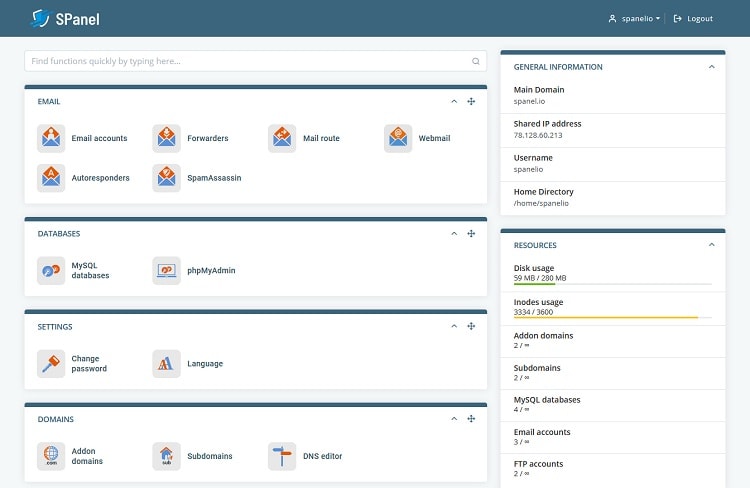Open the phpMyAdmin icon
This screenshot has height=488, width=750.
[166, 270]
